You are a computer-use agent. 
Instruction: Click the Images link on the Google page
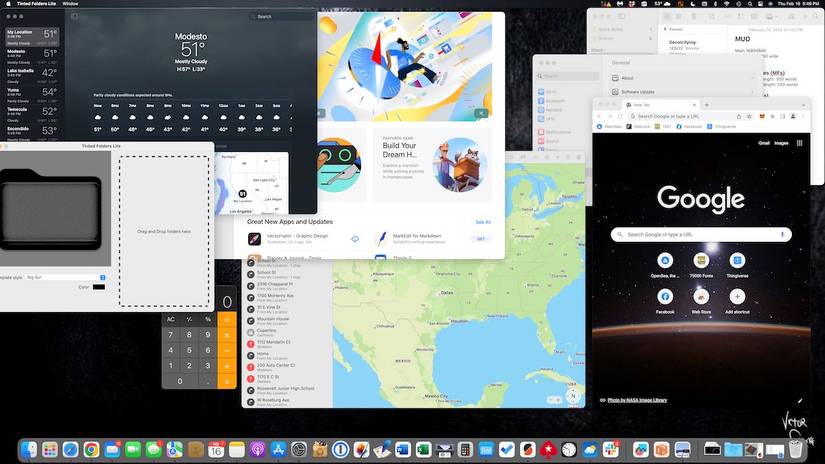point(781,143)
